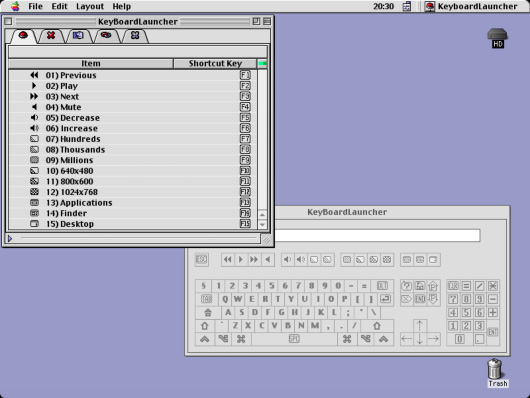Click the list scroll down arrow
Screen dimensions: 530x398
pos(262,224)
